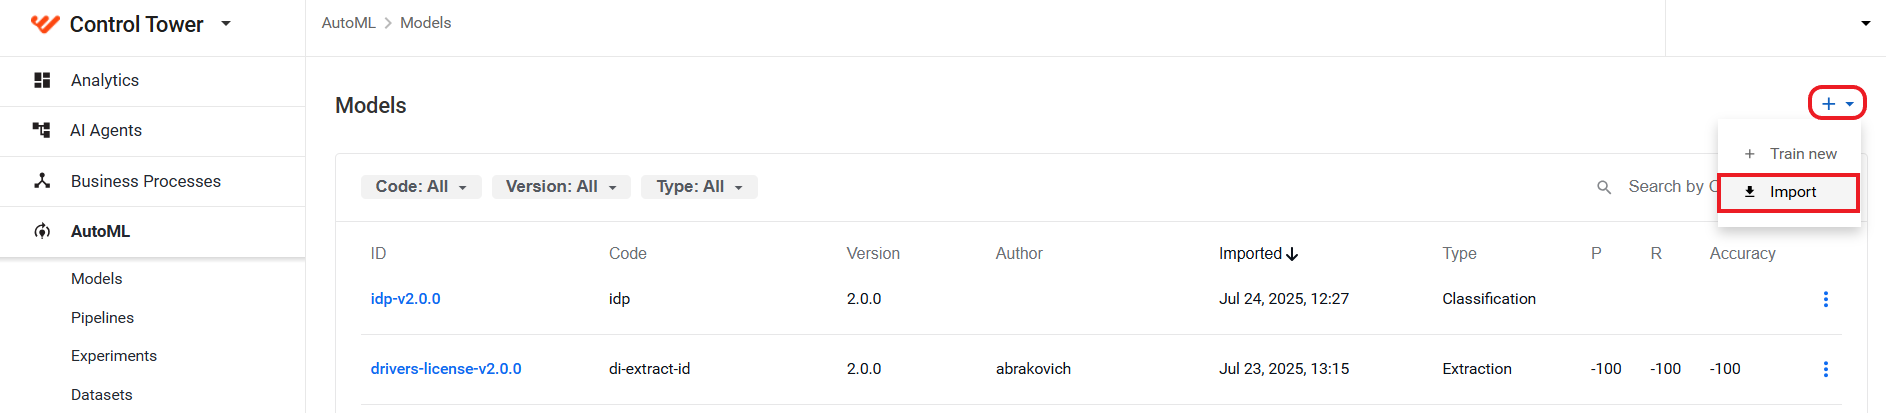Open the Control Tower app switcher arrow
The width and height of the screenshot is (1886, 413).
tap(226, 23)
